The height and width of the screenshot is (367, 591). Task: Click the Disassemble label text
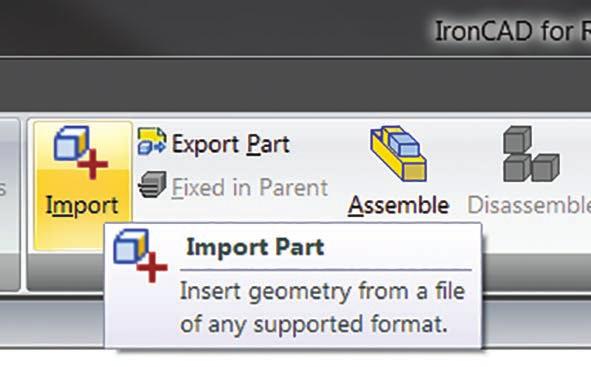coord(529,205)
